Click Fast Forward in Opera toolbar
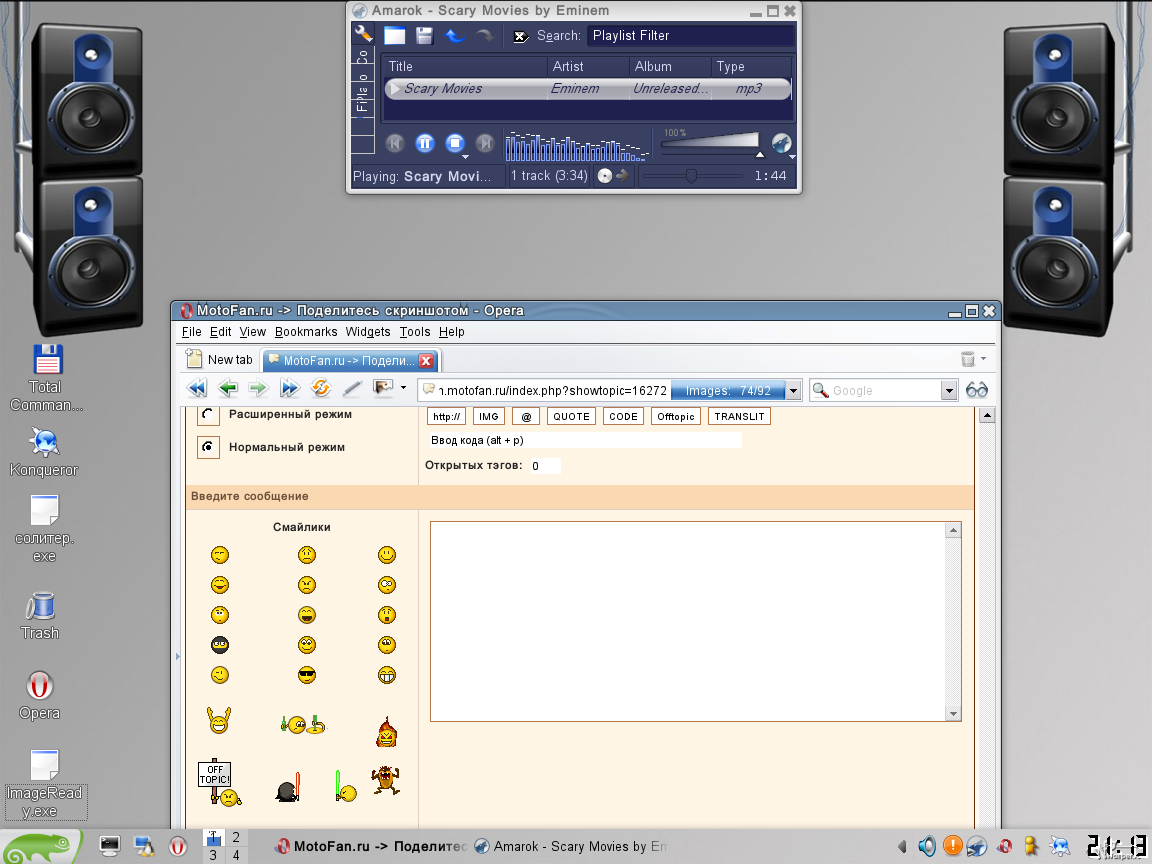Image resolution: width=1152 pixels, height=864 pixels. click(289, 387)
